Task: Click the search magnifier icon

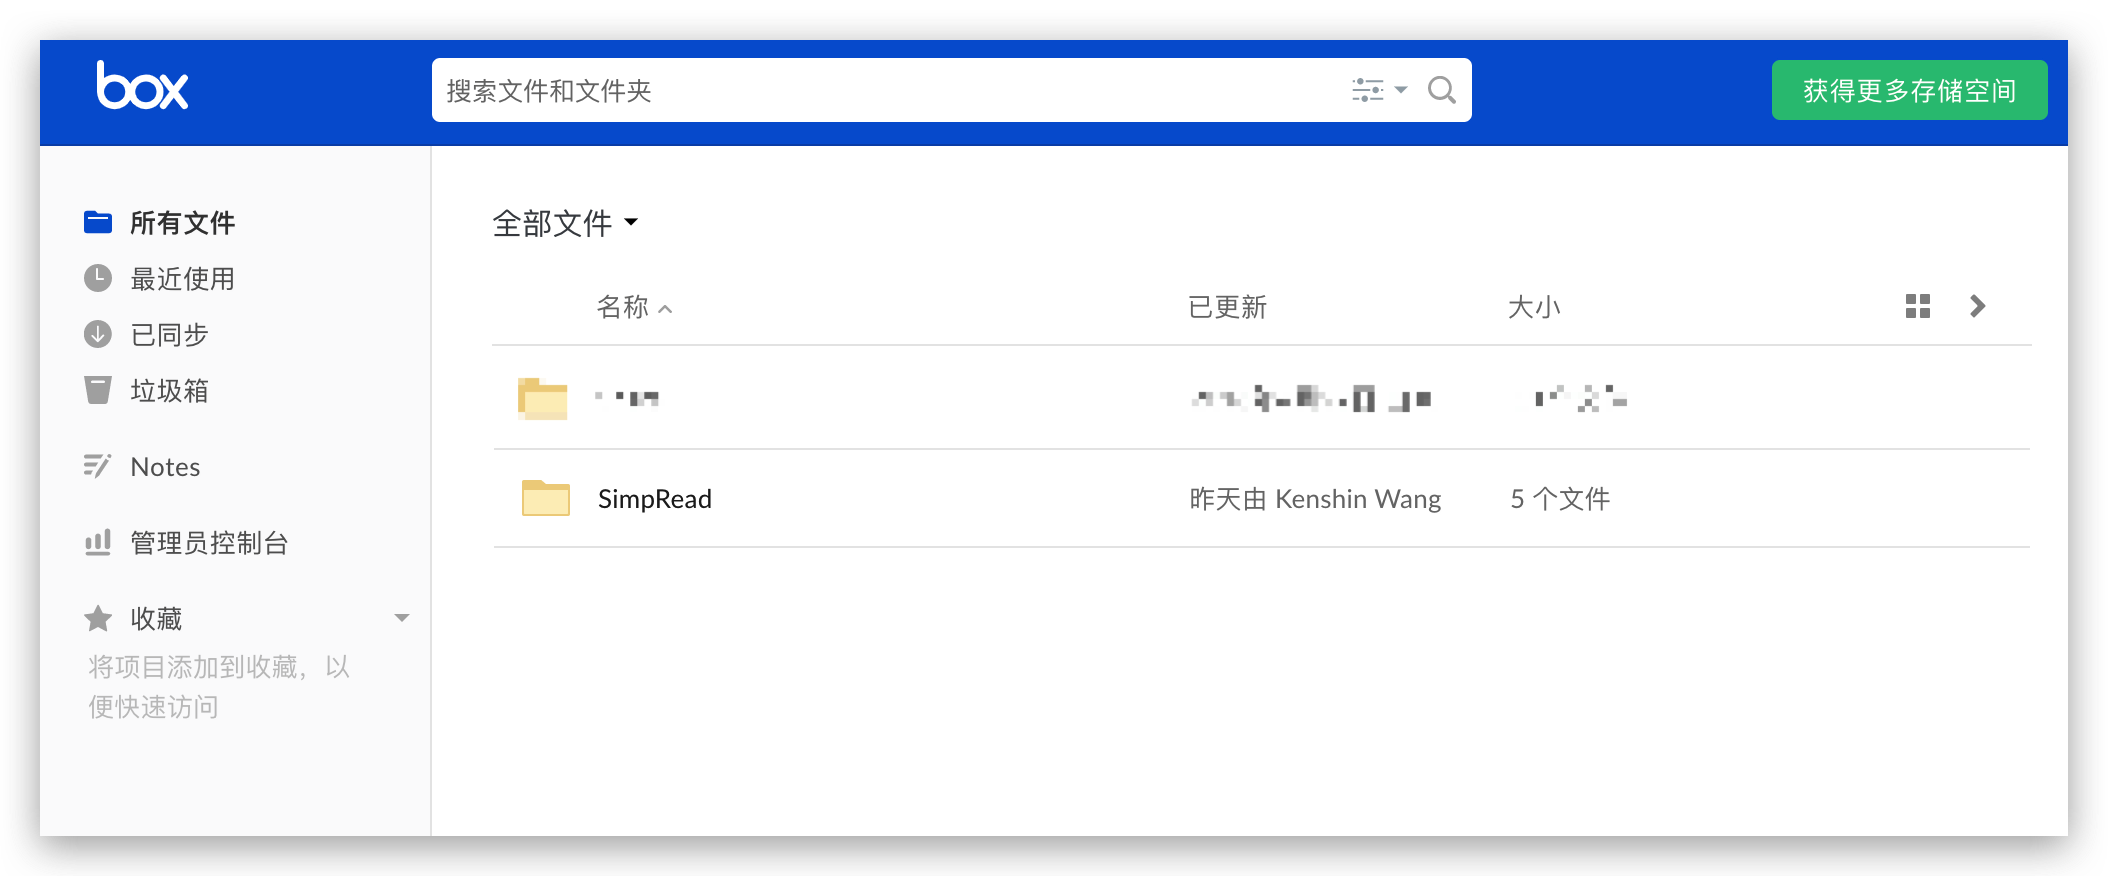Action: 1441,91
